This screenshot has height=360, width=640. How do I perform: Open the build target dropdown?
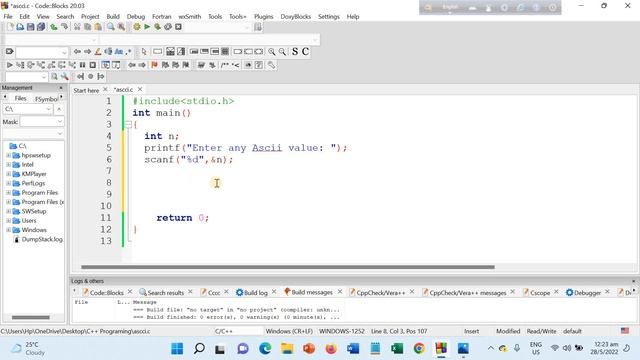(247, 27)
